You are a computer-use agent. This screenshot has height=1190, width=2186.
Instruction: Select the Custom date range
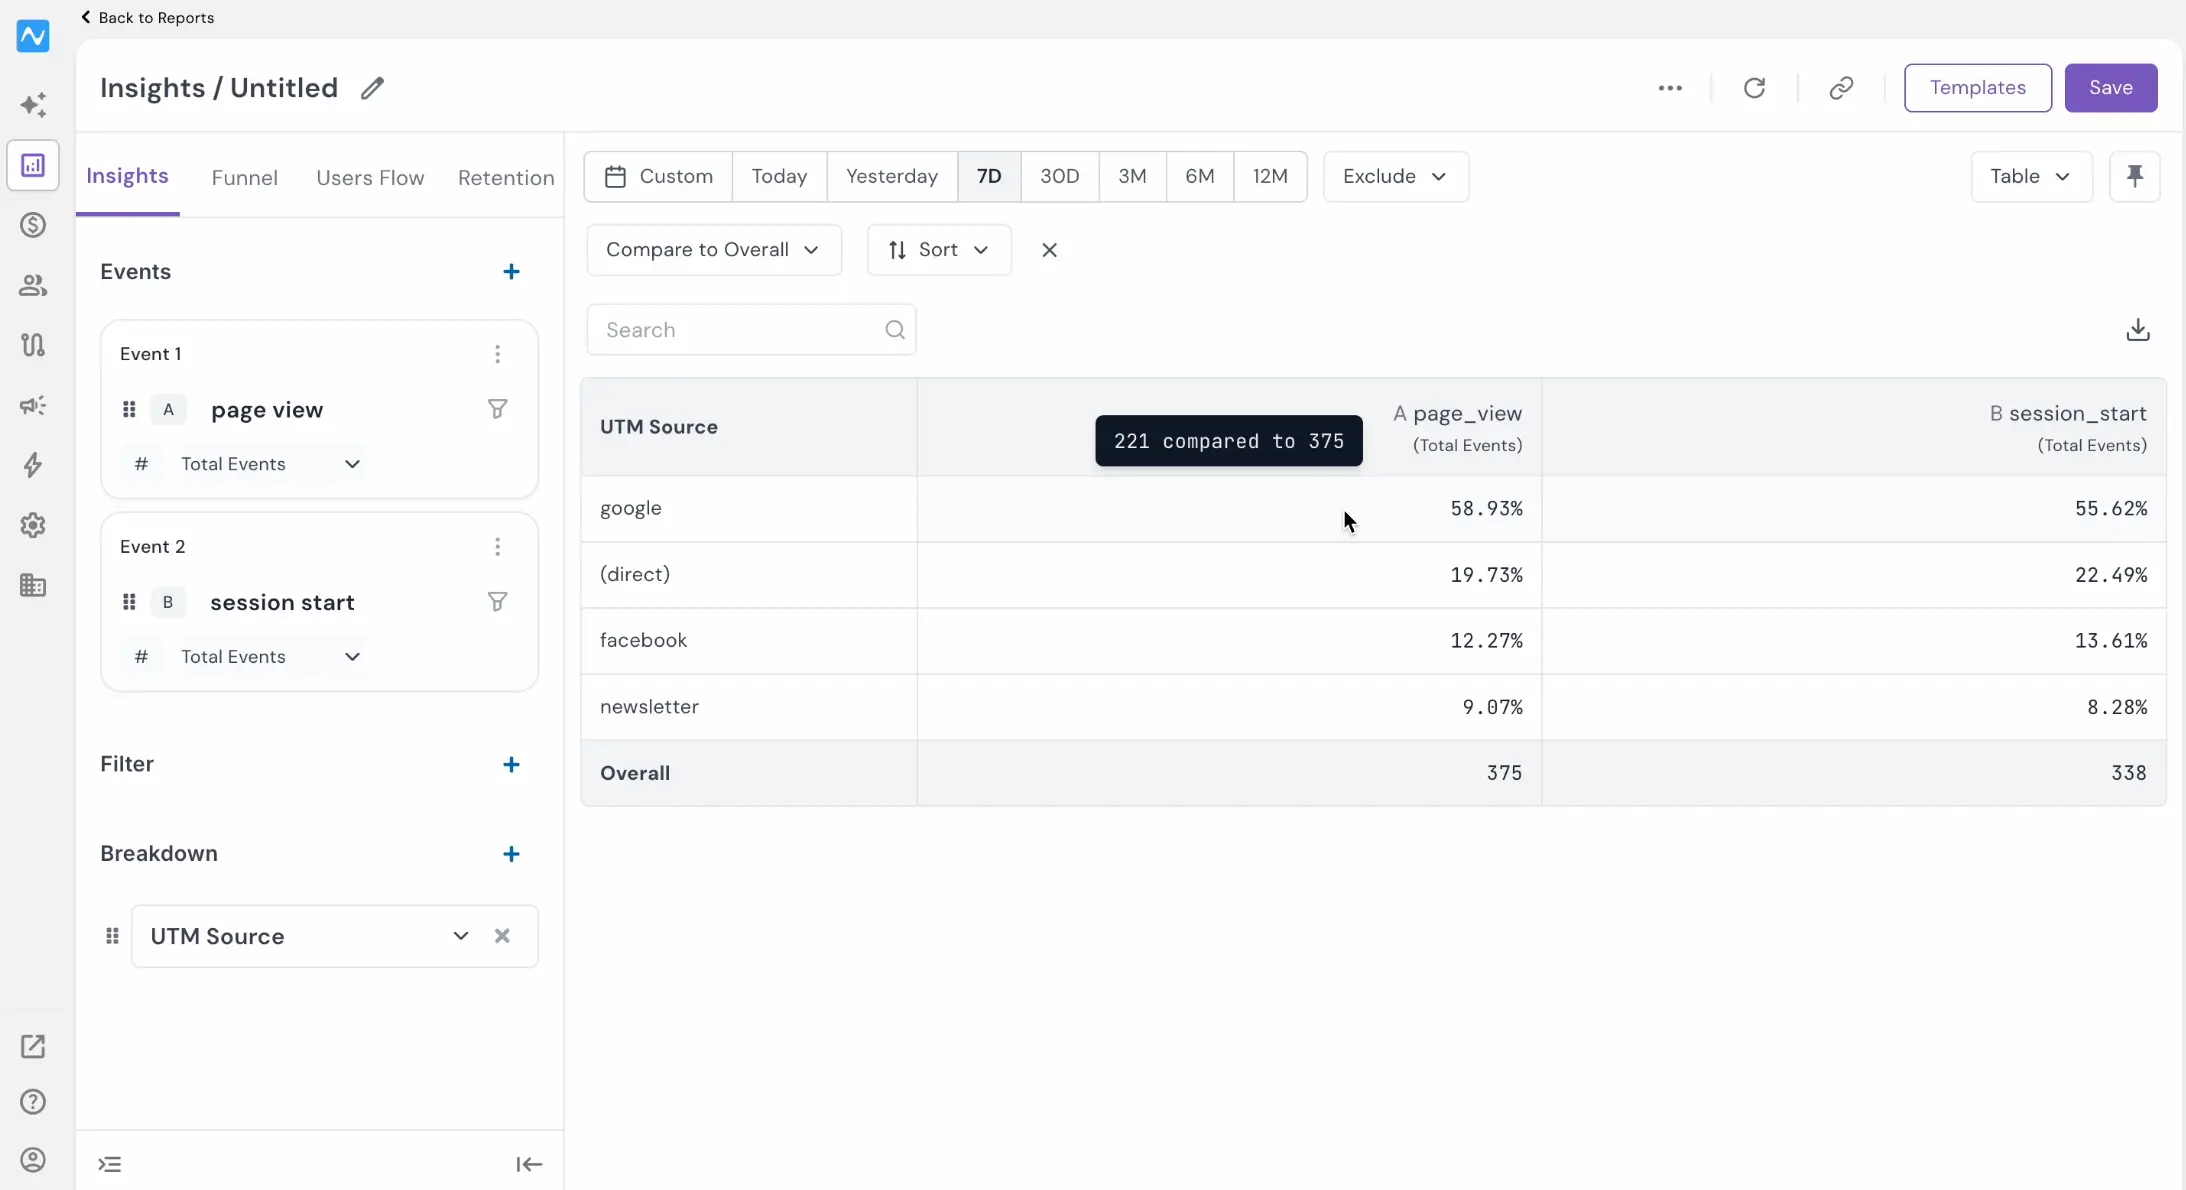click(x=659, y=177)
